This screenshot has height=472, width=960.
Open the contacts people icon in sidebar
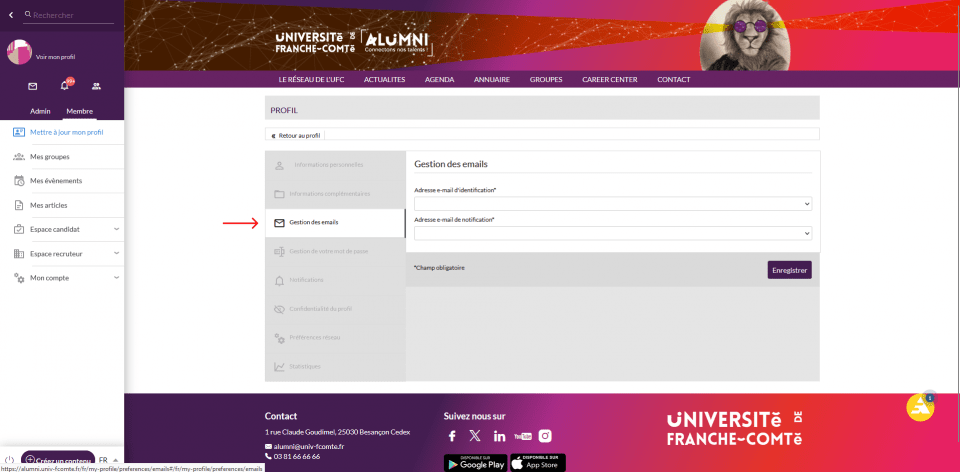point(96,86)
